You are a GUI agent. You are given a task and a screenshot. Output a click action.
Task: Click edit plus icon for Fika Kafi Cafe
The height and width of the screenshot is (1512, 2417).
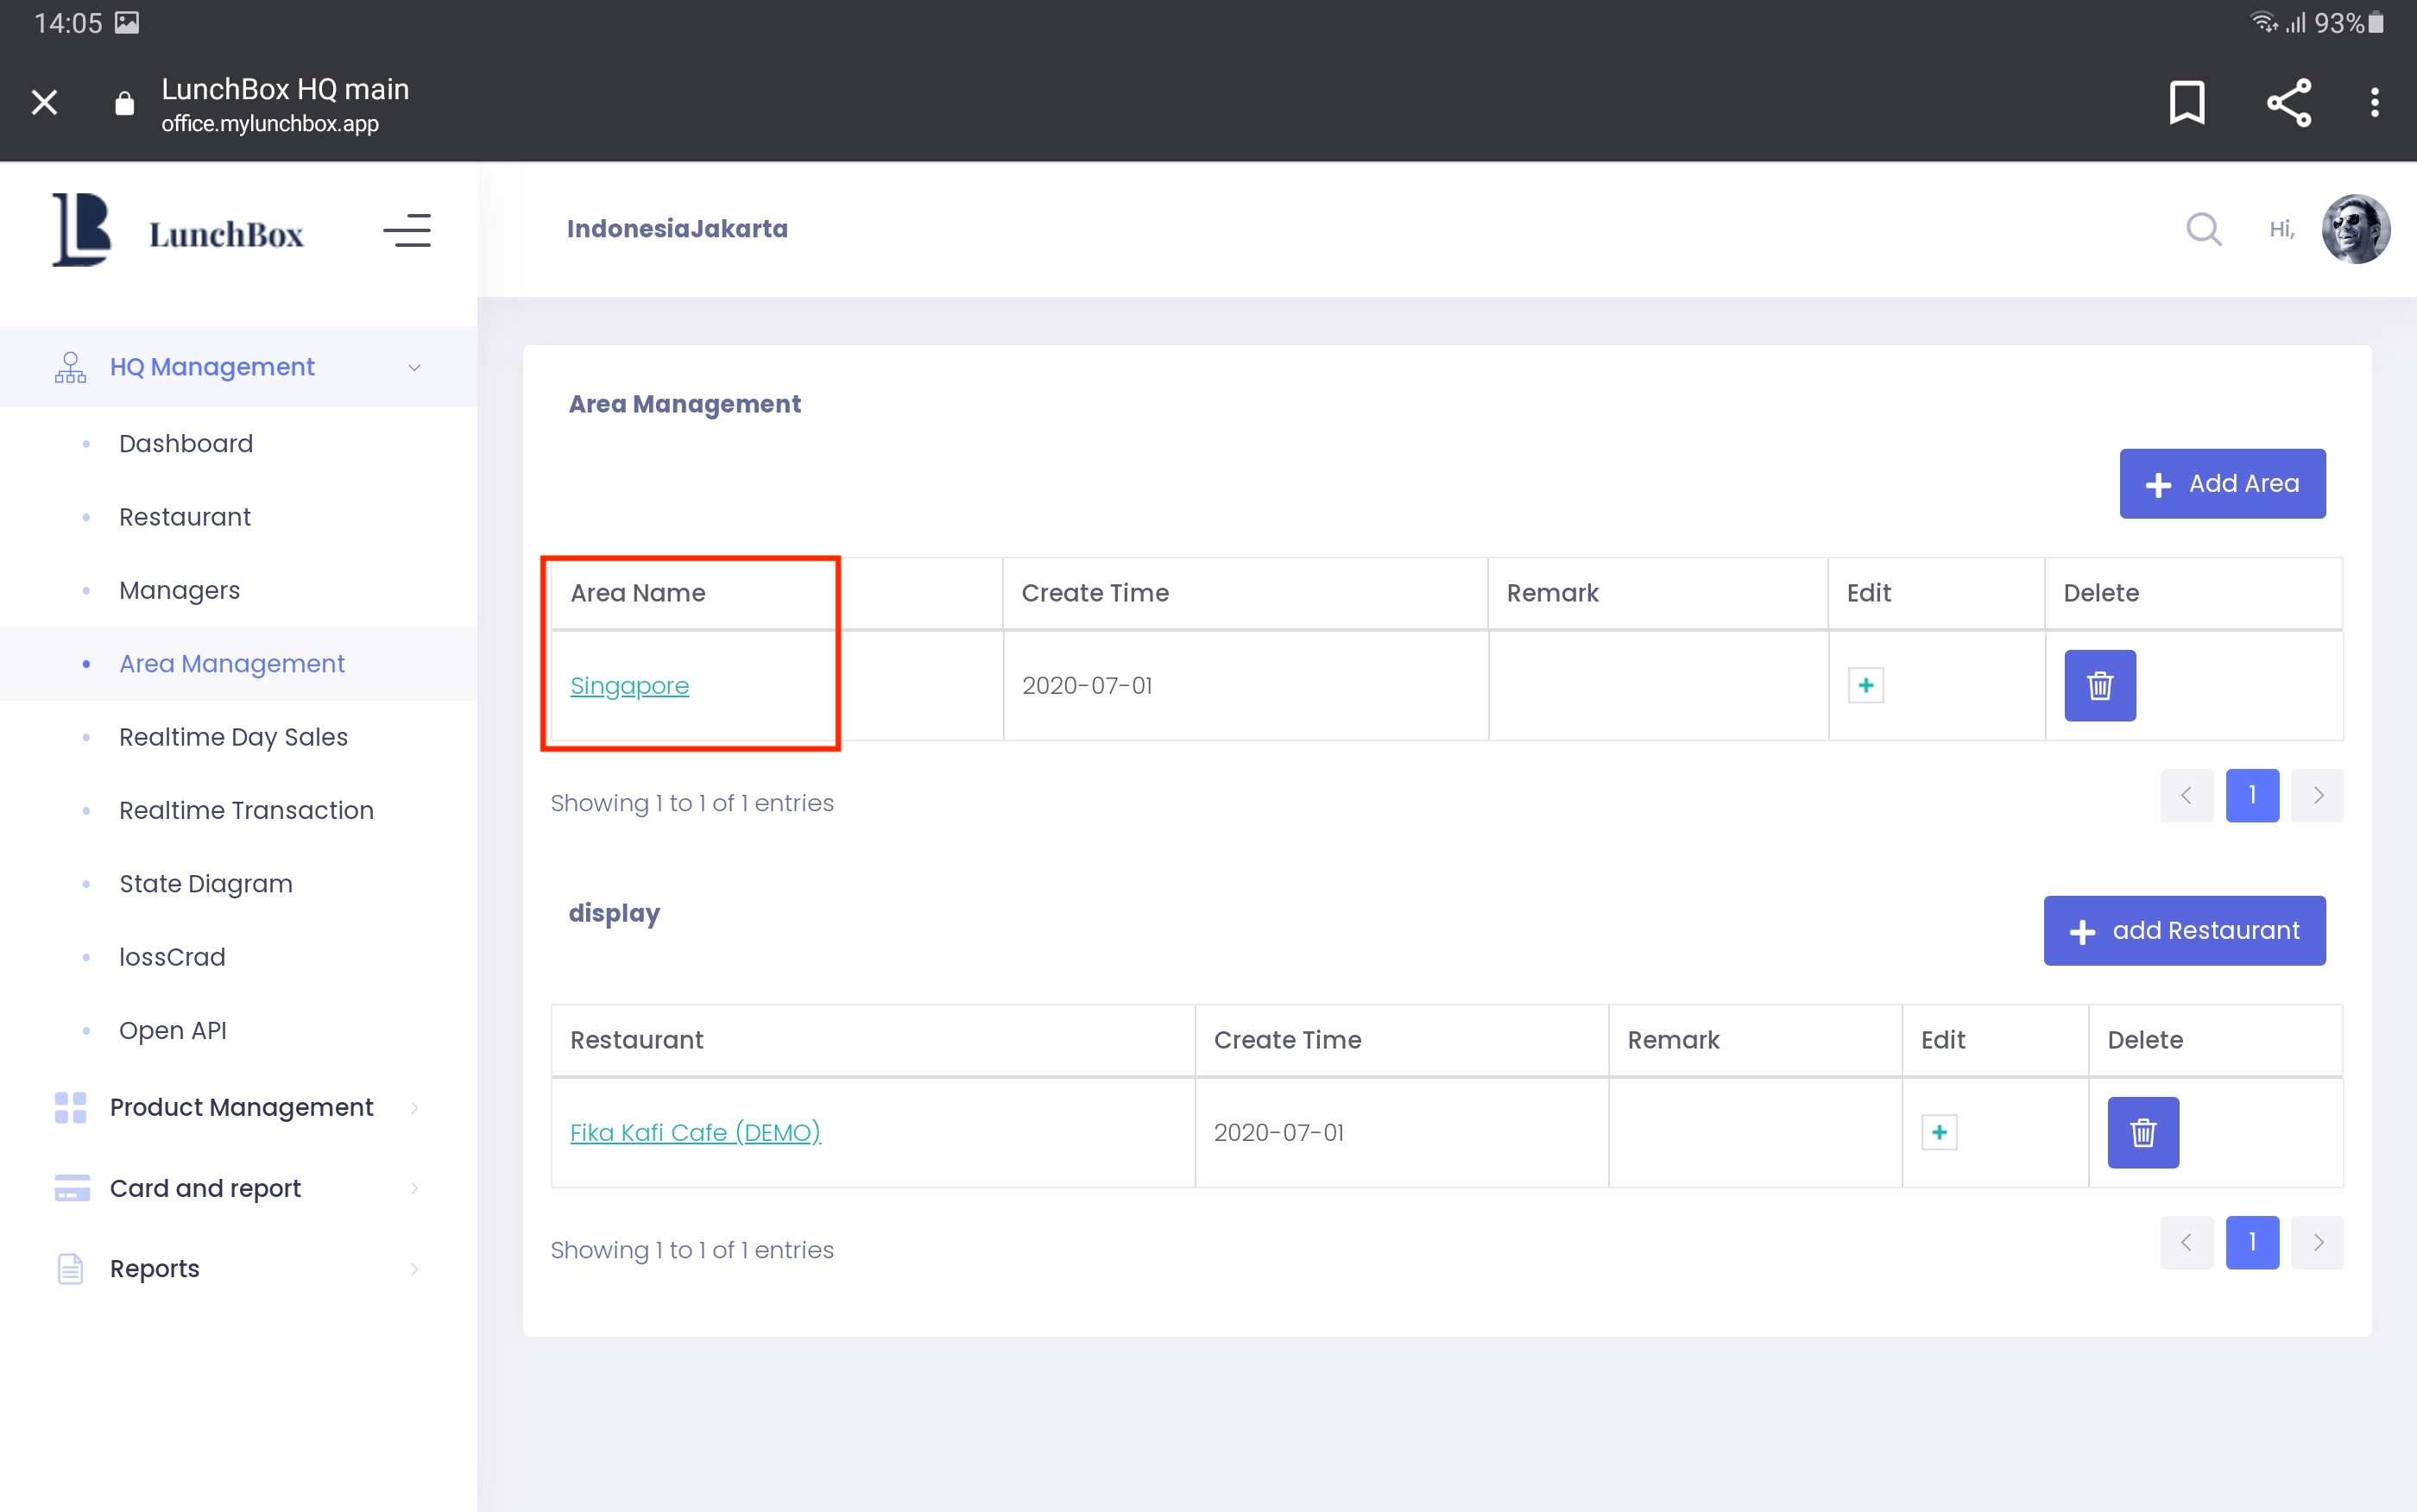point(1938,1132)
